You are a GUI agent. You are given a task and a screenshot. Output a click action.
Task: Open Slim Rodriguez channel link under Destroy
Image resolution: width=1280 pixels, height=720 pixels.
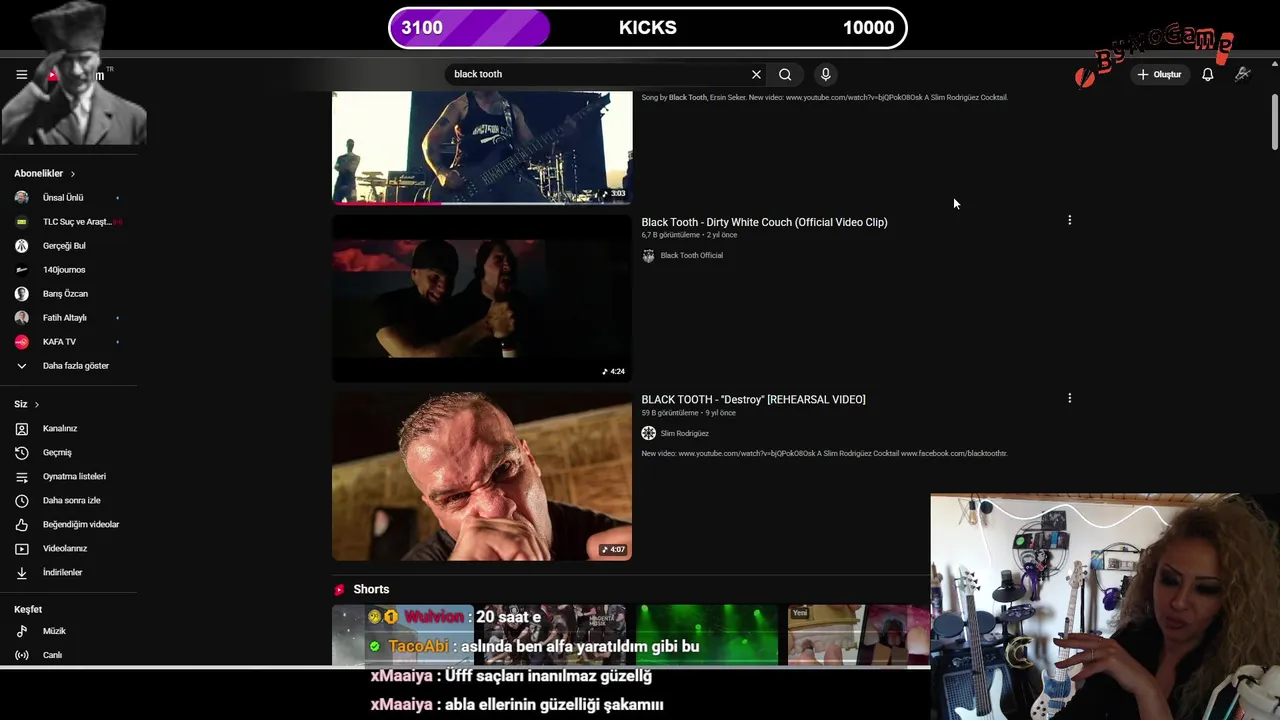click(x=684, y=433)
